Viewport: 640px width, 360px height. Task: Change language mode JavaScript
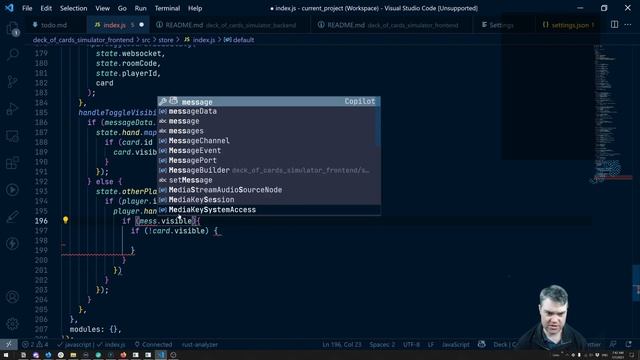[456, 344]
